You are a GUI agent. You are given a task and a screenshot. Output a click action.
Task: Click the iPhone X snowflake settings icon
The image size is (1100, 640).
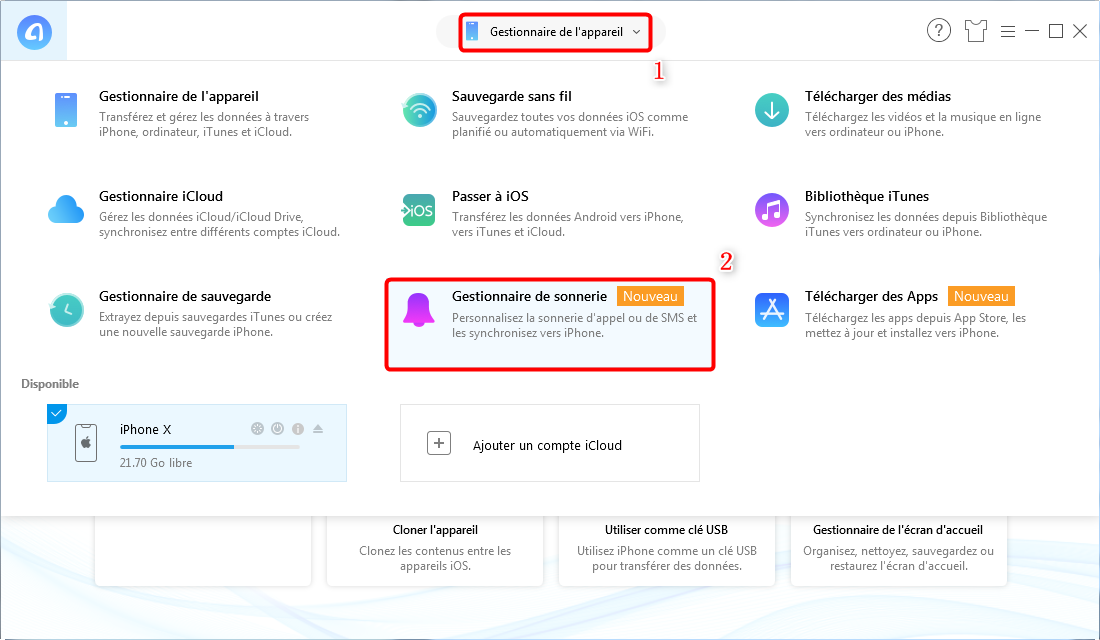click(x=257, y=429)
